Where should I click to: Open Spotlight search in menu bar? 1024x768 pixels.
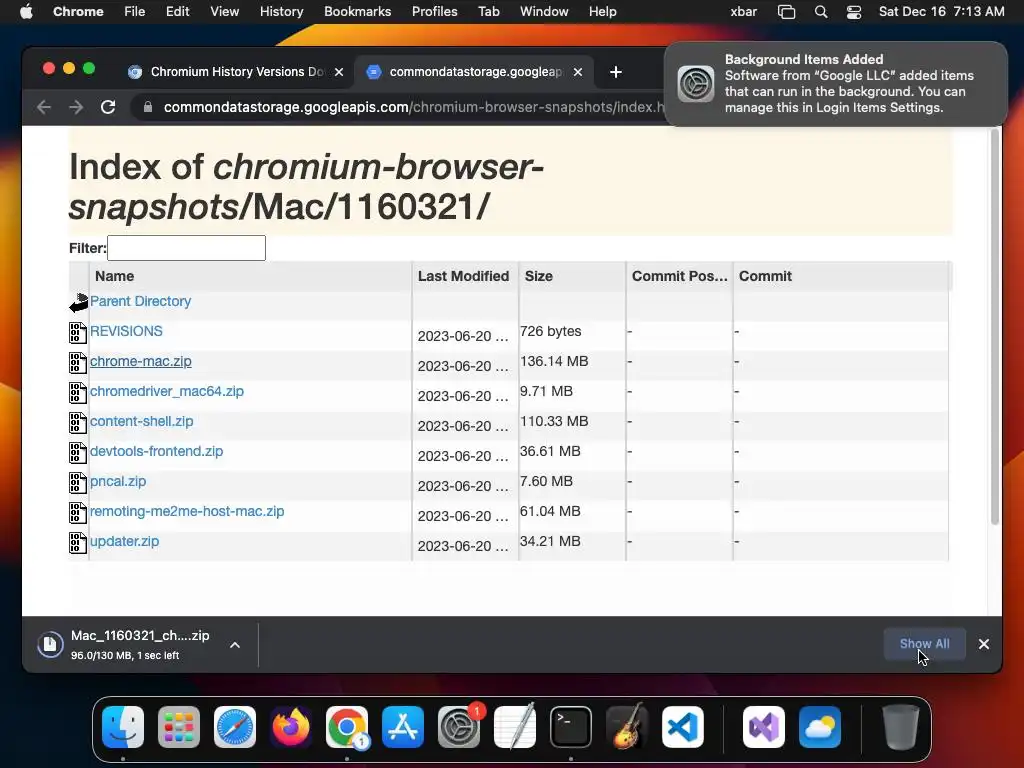pos(821,12)
